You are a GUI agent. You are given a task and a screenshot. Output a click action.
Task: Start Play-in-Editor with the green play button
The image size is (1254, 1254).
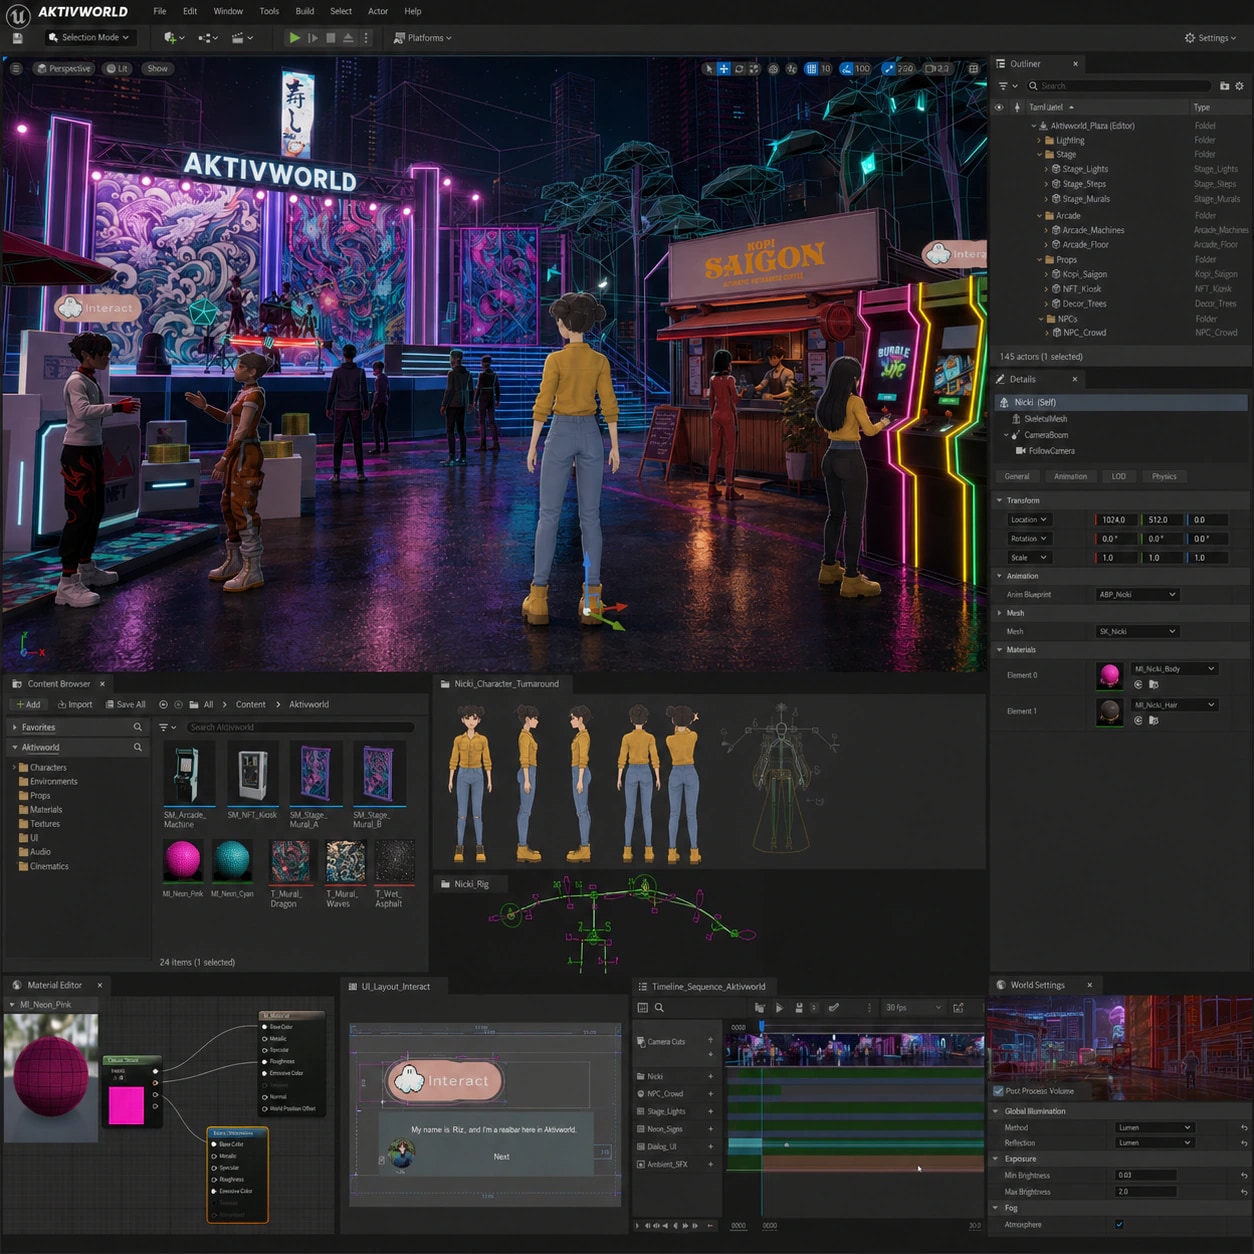294,38
